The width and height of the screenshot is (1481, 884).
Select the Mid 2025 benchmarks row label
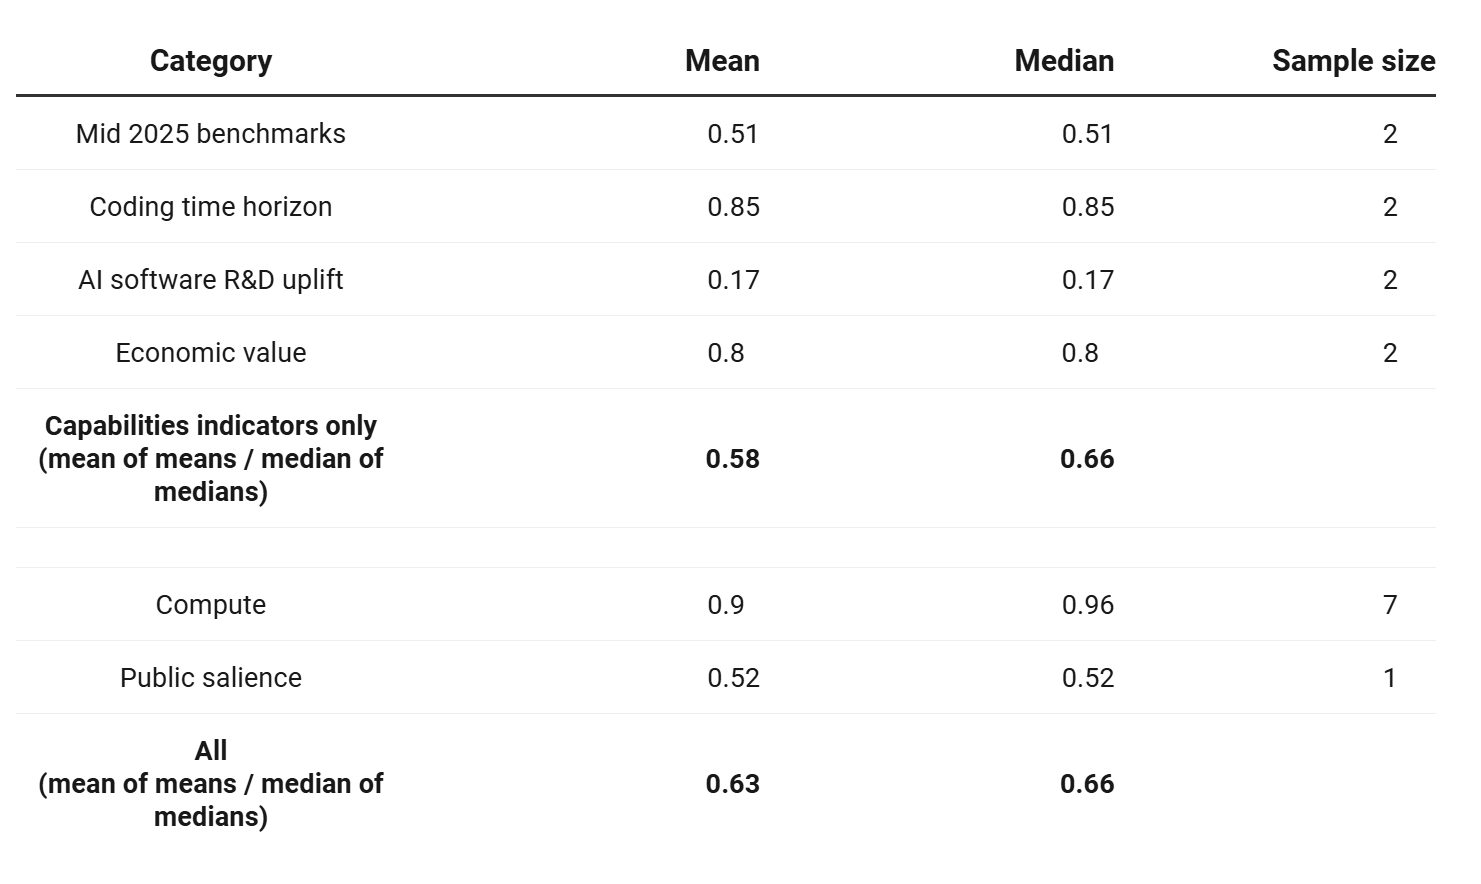pos(210,134)
